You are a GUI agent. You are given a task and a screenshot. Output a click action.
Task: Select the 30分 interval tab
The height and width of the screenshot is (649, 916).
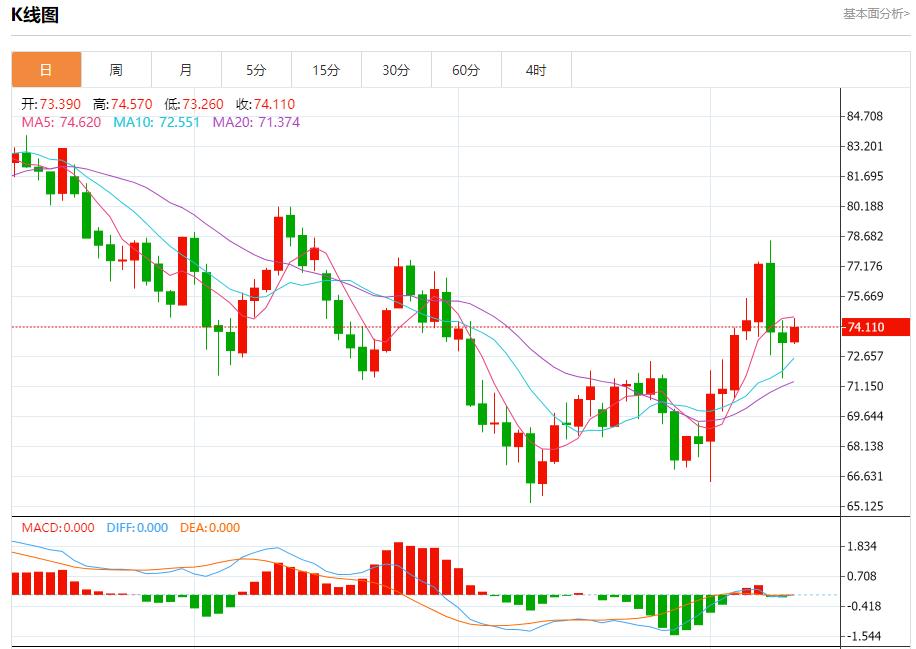[x=396, y=70]
